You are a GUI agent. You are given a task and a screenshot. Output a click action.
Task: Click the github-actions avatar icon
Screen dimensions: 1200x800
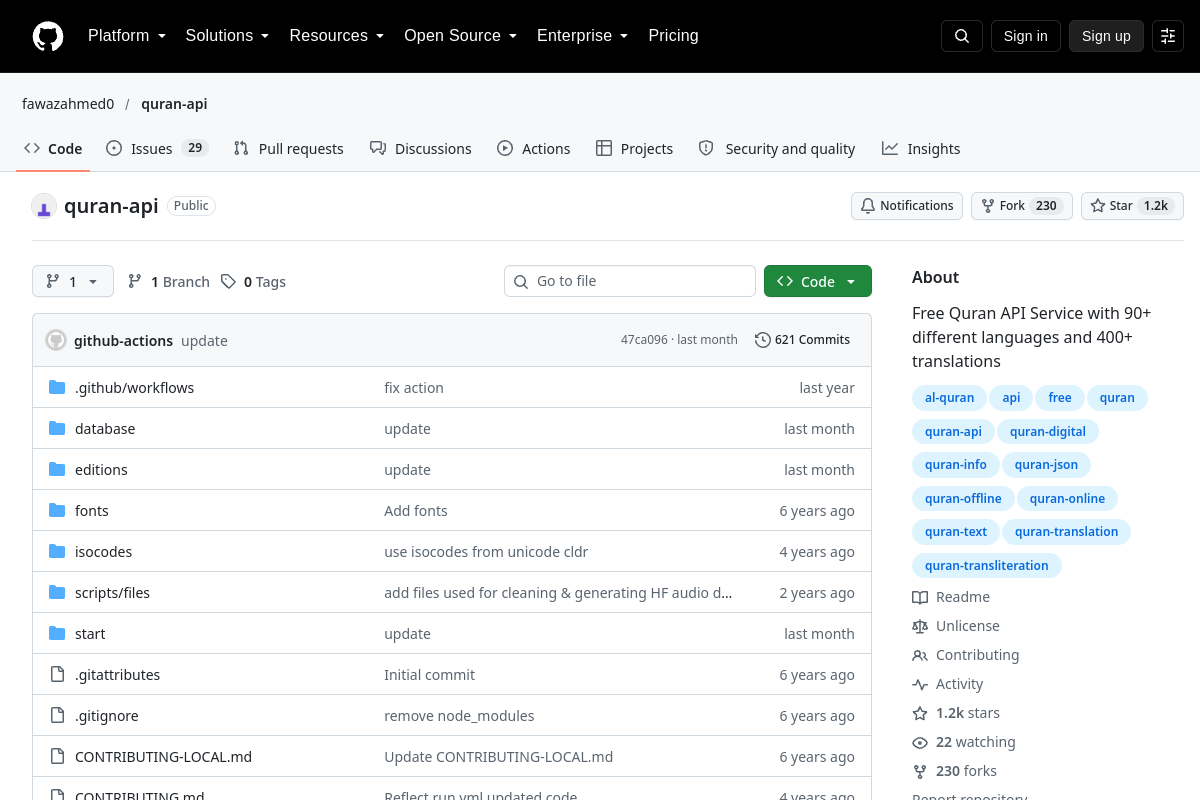coord(56,340)
